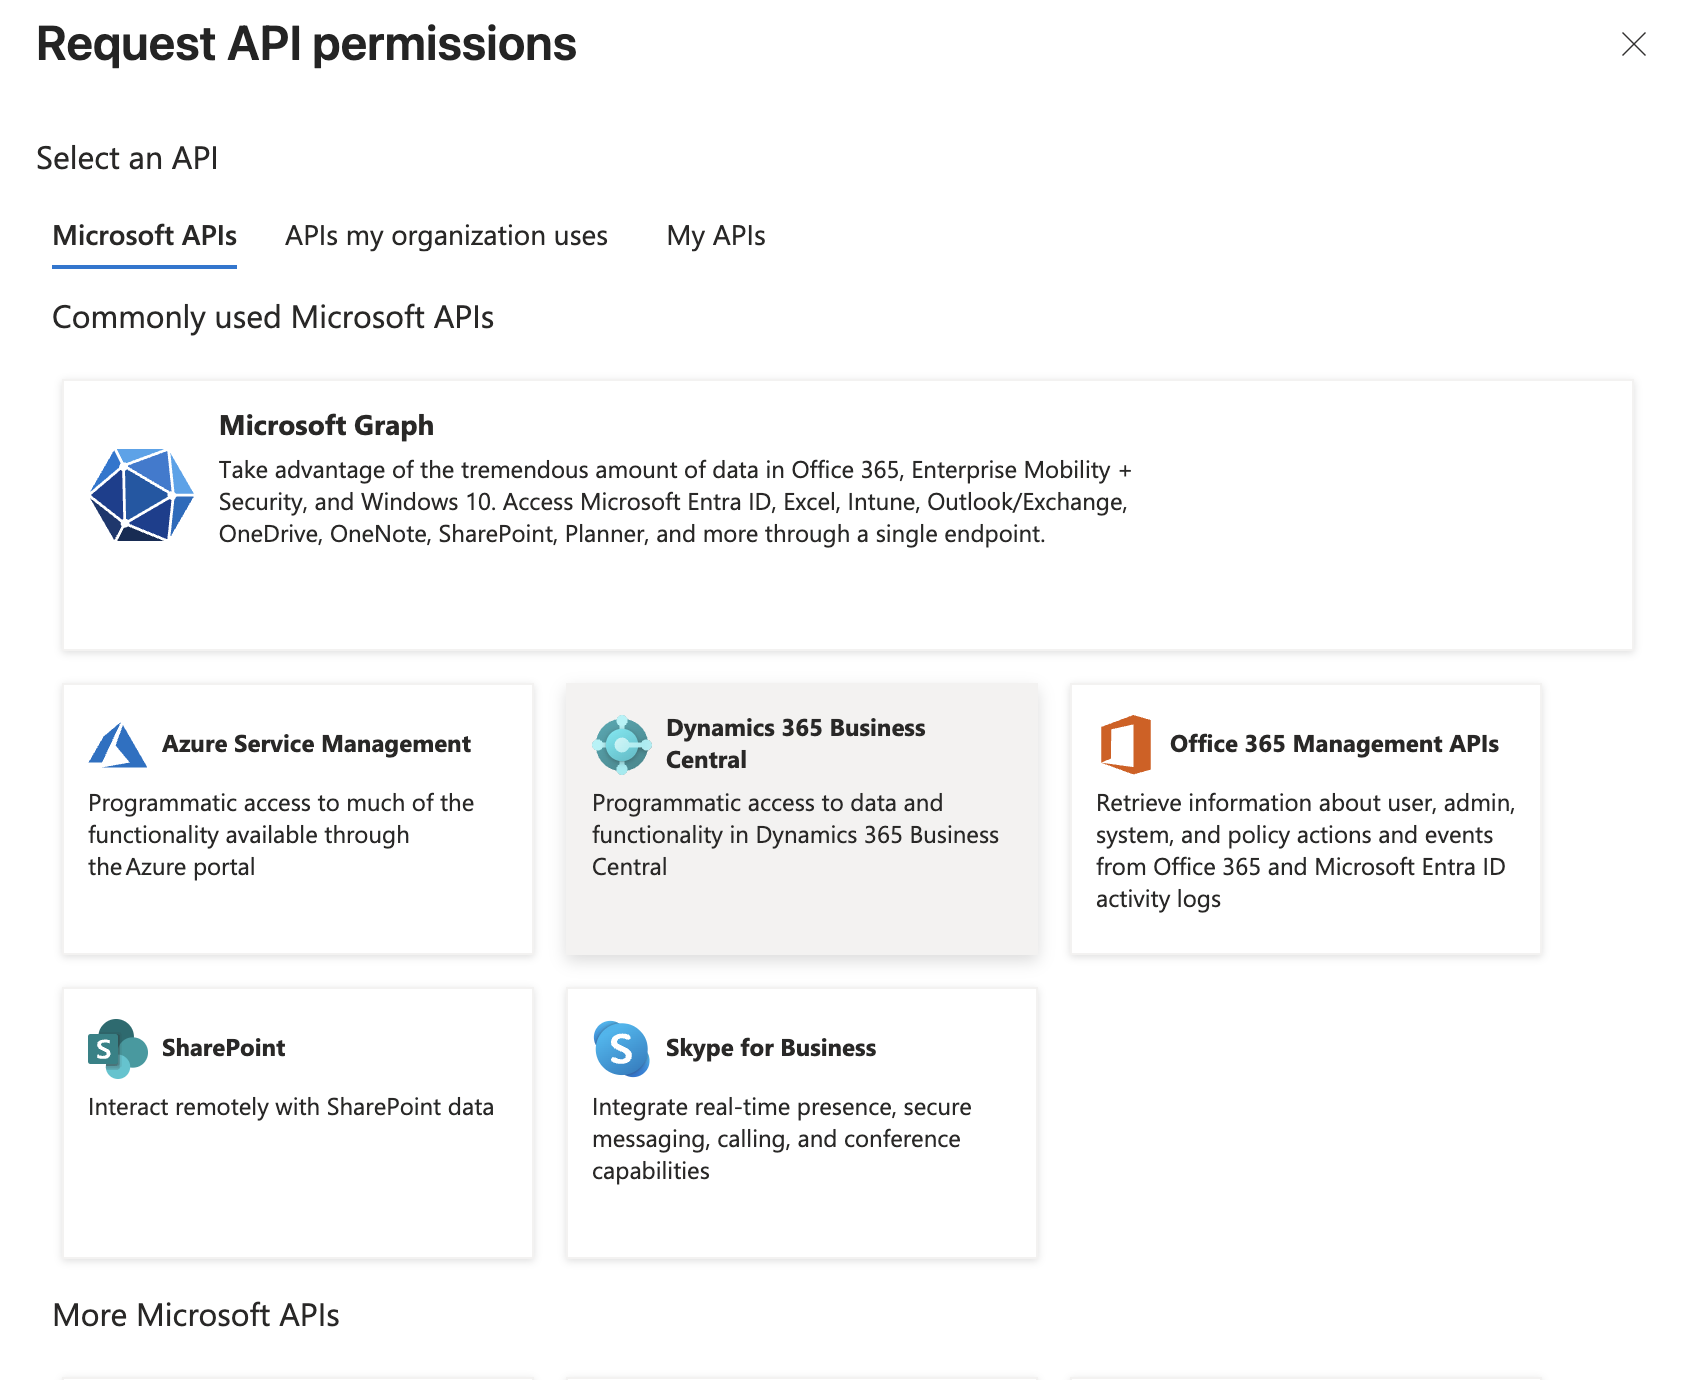Click the Microsoft Graph polyhedron icon
Image resolution: width=1706 pixels, height=1380 pixels.
point(142,495)
